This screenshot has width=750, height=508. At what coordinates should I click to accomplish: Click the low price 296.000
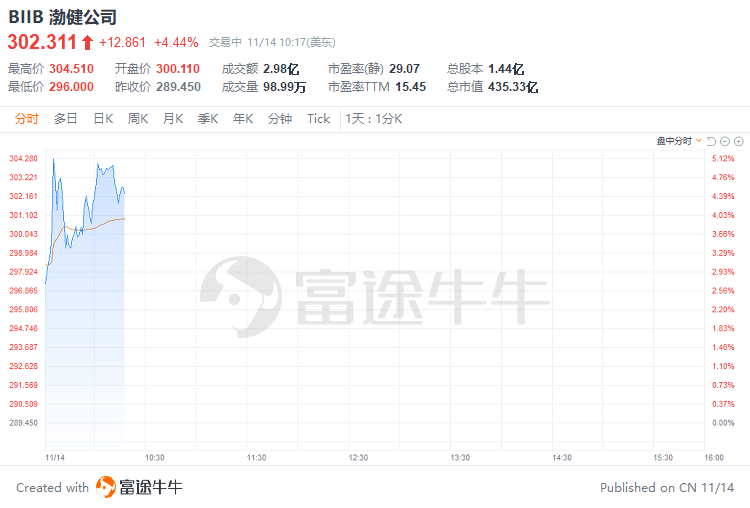(x=72, y=87)
